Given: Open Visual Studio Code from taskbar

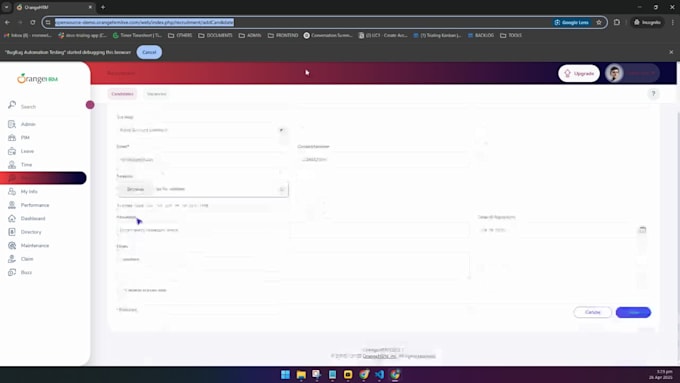Looking at the screenshot, I should pos(379,374).
